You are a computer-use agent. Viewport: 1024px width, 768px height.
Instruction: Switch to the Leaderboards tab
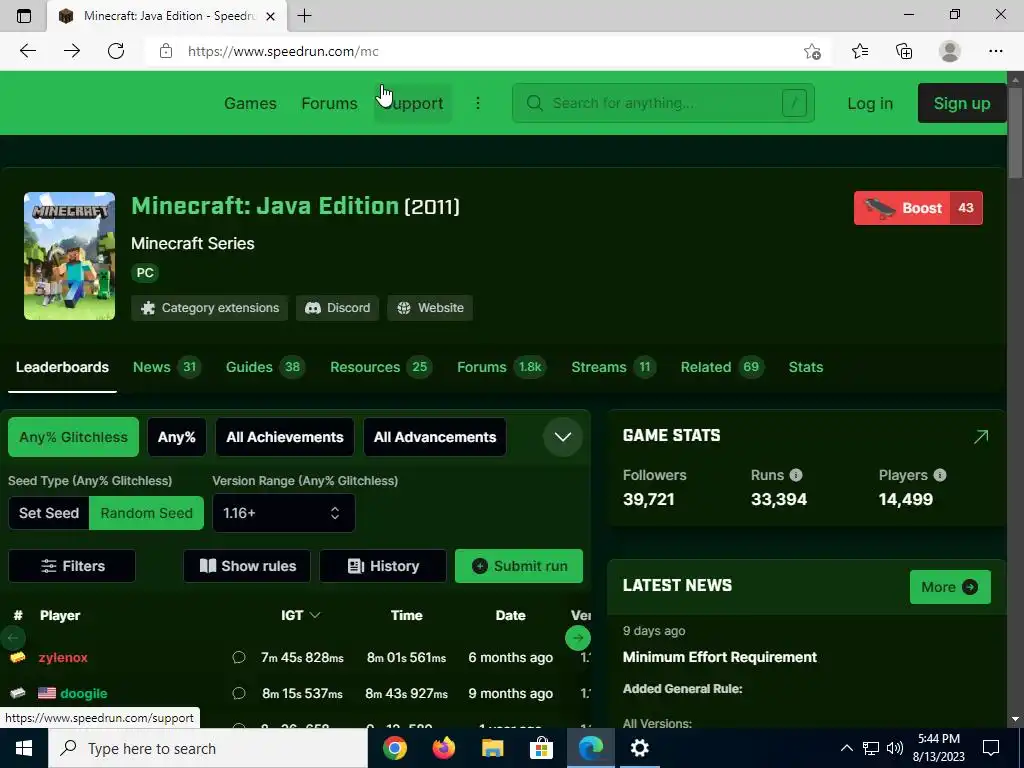(62, 367)
